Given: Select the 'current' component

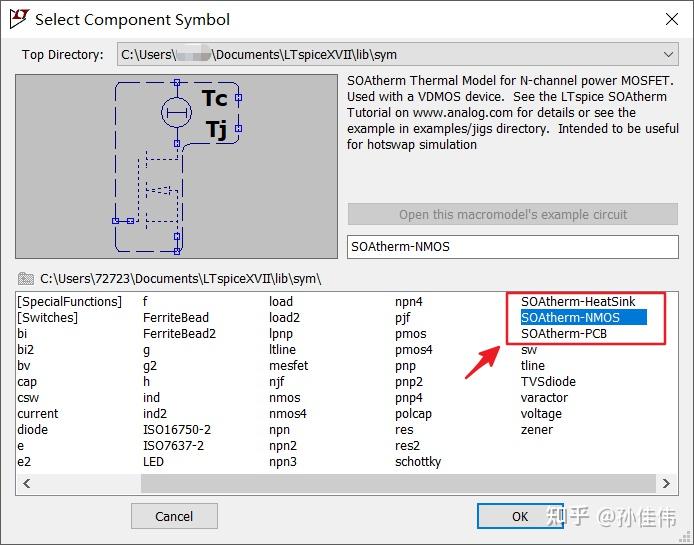Looking at the screenshot, I should pos(38,414).
